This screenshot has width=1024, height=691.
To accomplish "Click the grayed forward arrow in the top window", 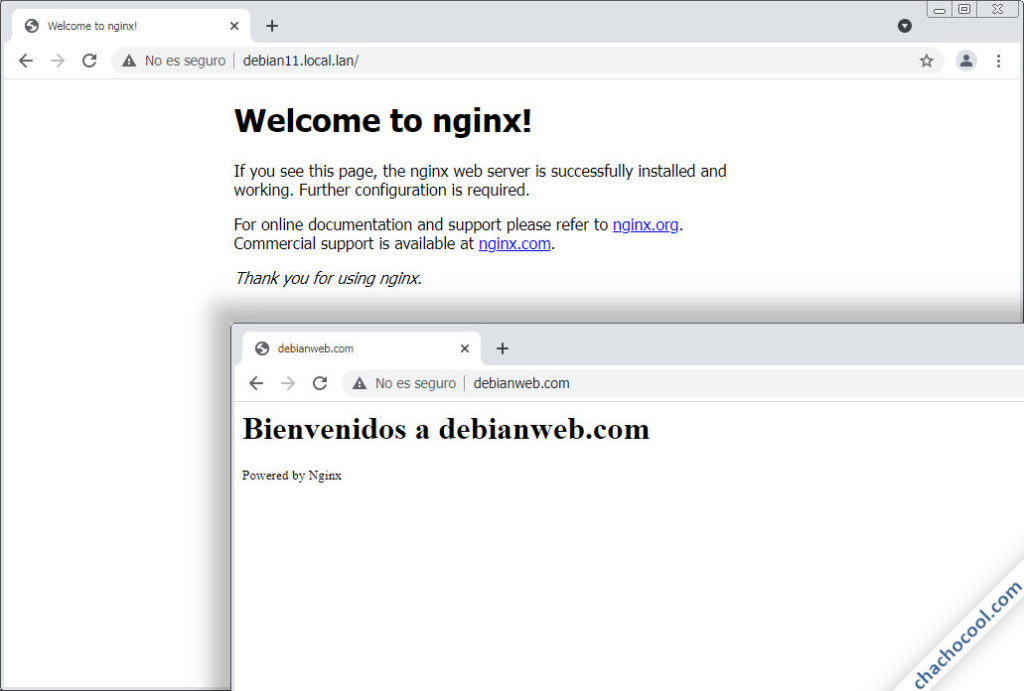I will click(57, 60).
